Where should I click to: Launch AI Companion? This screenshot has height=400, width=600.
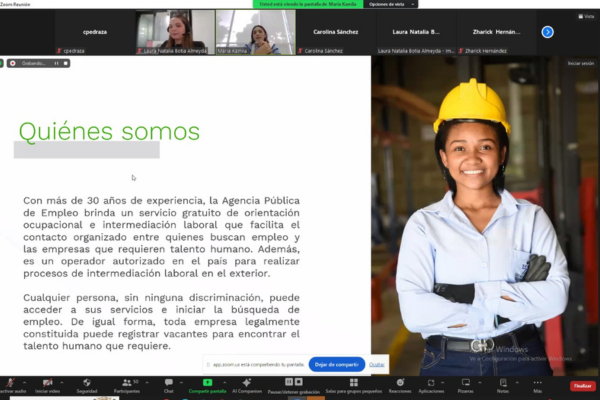(247, 385)
